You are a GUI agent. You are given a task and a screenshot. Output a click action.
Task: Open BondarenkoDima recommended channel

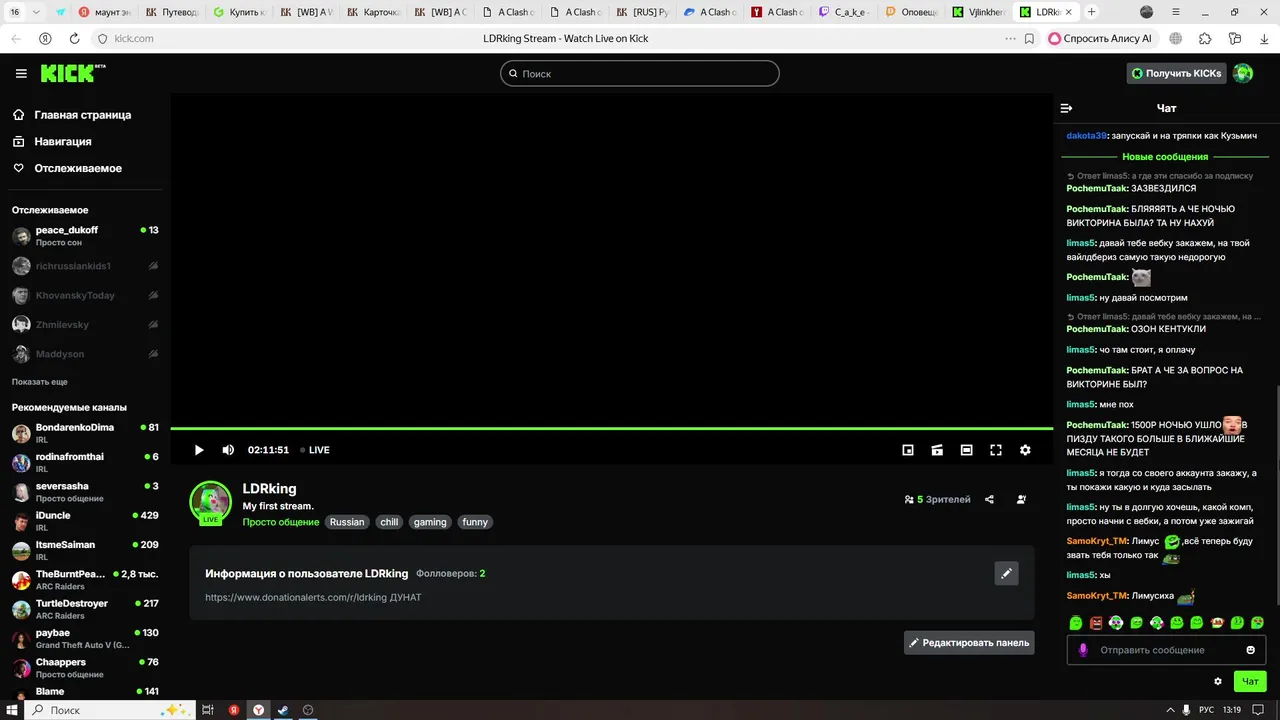(x=85, y=433)
